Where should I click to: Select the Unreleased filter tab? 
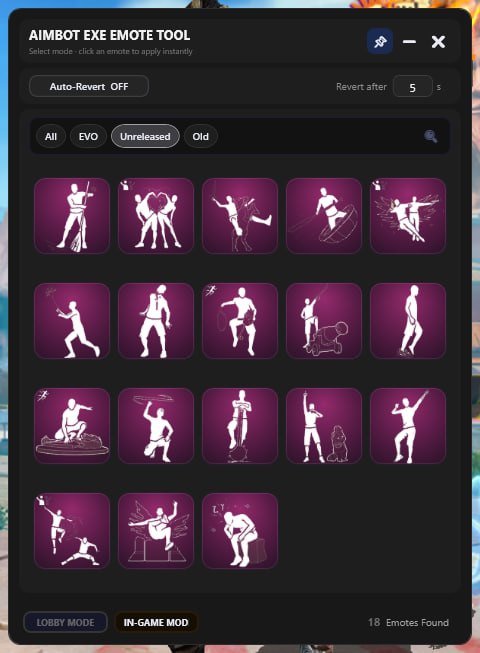coord(145,136)
